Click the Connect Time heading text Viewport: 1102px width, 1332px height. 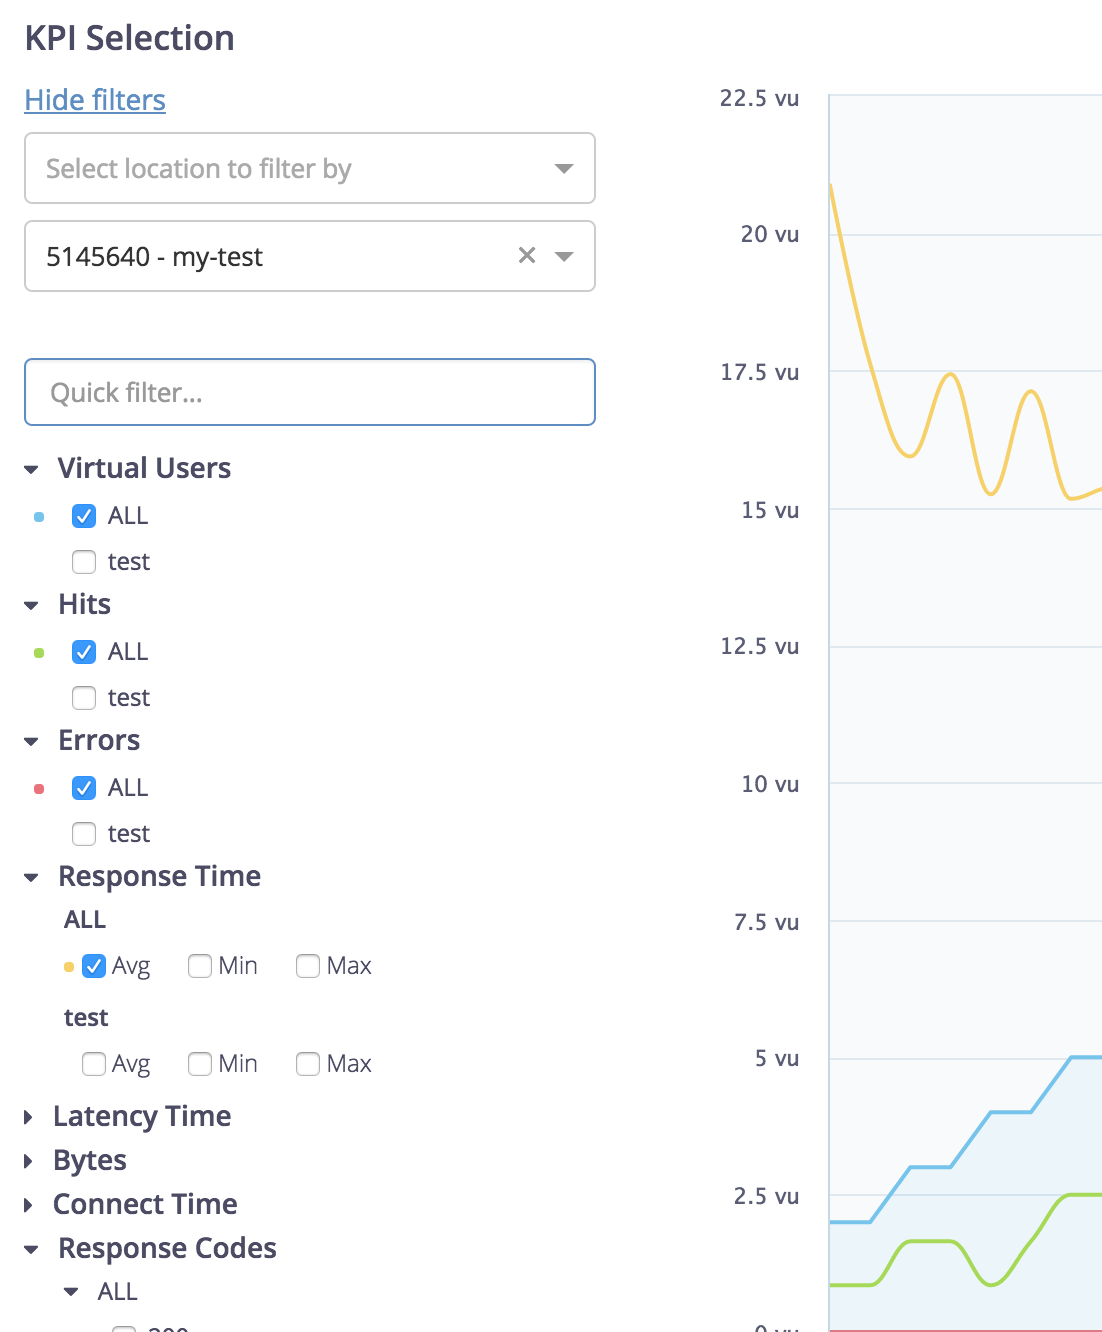(x=145, y=1204)
